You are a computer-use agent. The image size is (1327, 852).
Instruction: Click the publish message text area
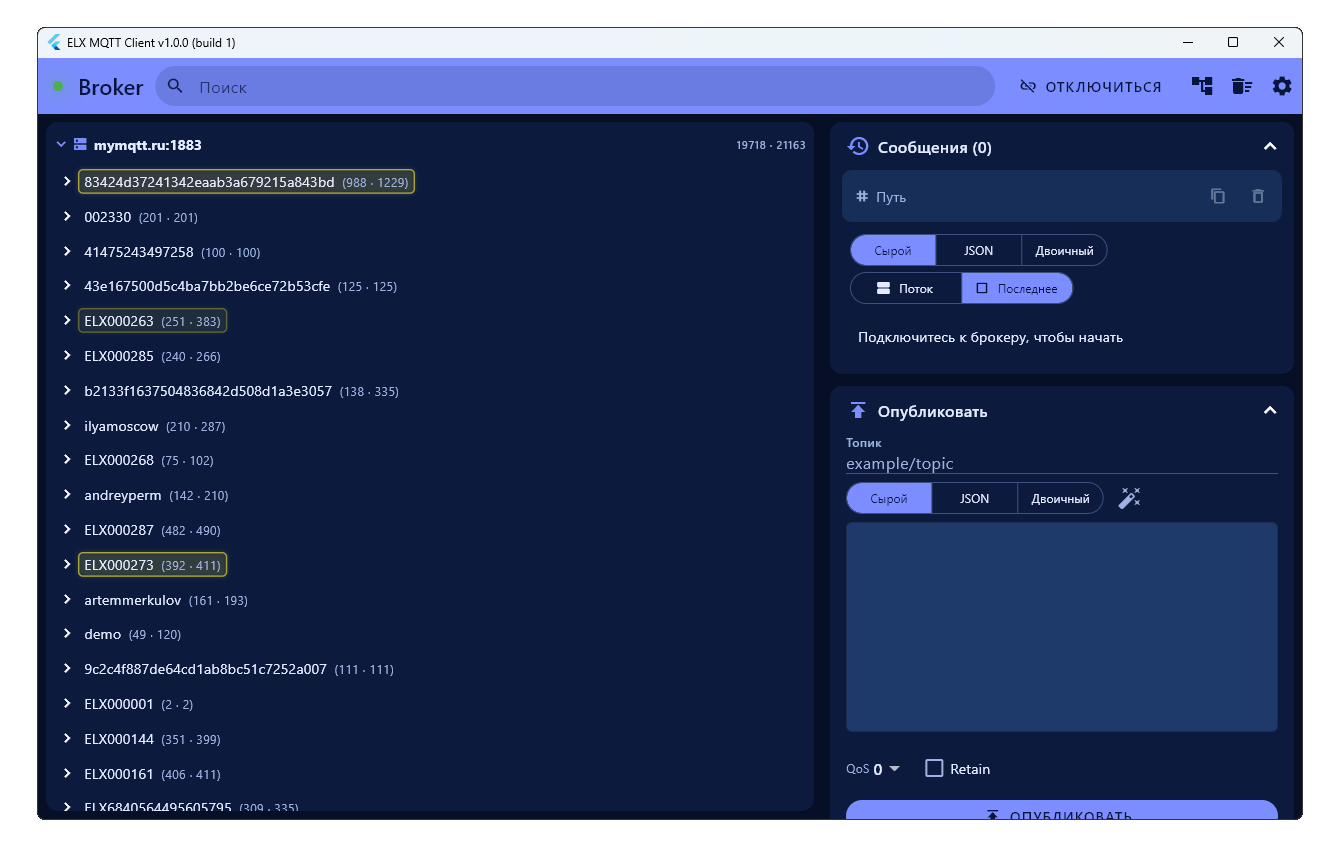(x=1062, y=627)
